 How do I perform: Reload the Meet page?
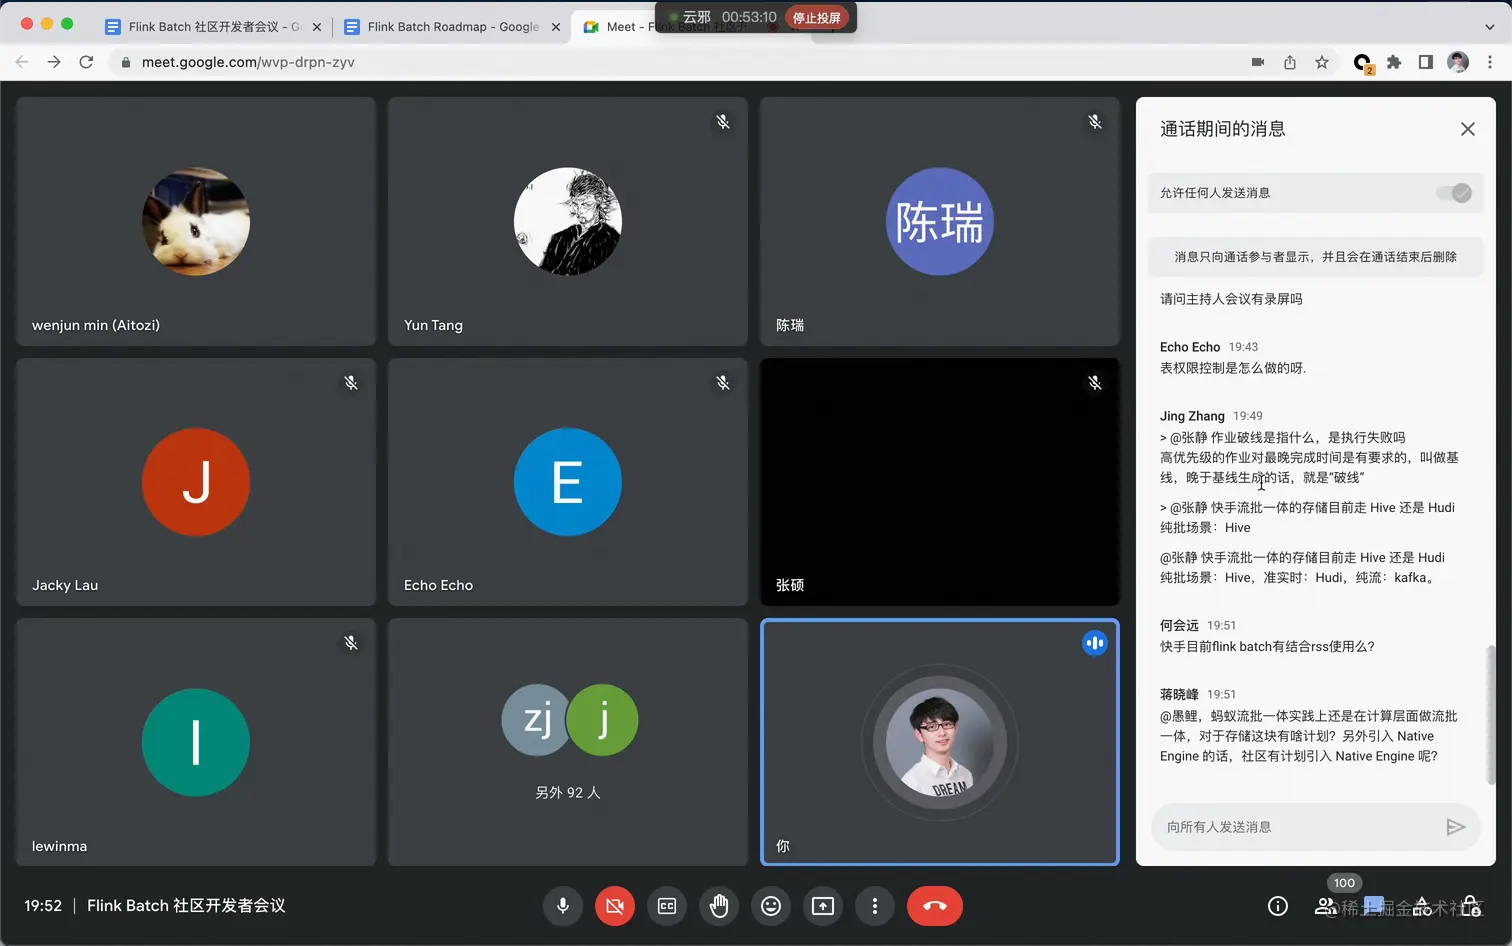tap(86, 62)
